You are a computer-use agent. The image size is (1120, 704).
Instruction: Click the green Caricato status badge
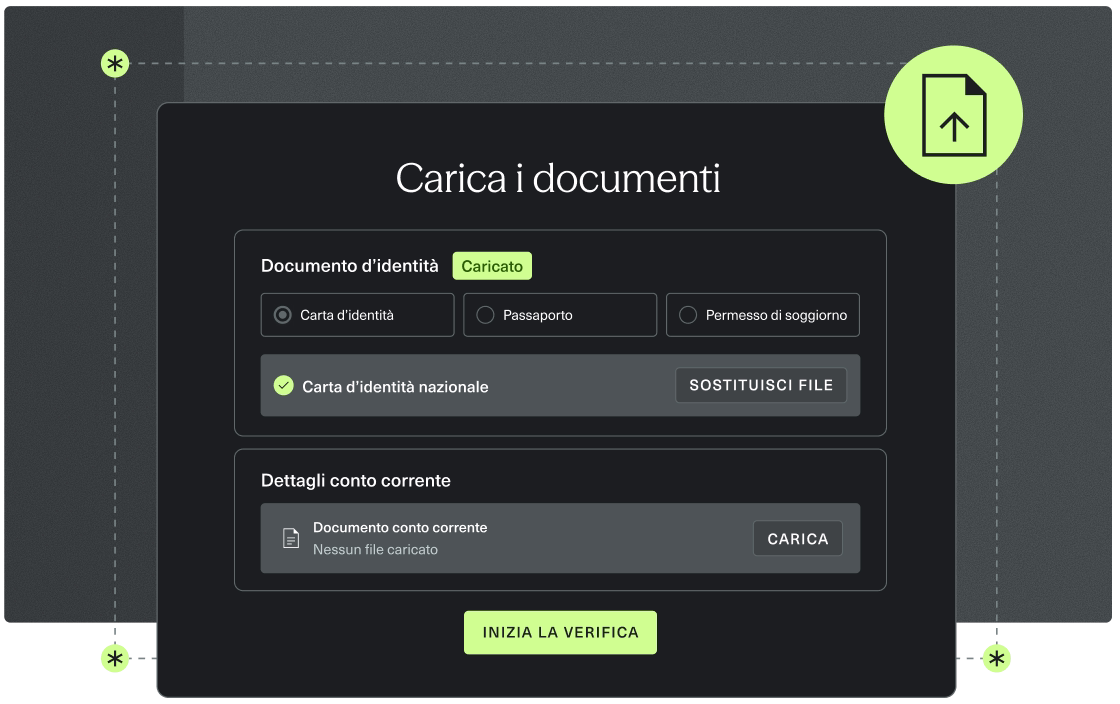(x=492, y=266)
